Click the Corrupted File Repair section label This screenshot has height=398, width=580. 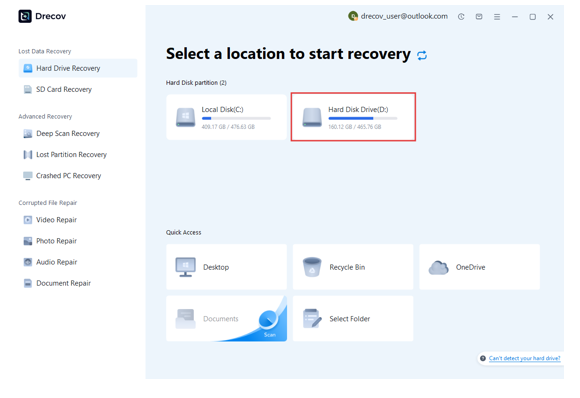click(x=48, y=203)
